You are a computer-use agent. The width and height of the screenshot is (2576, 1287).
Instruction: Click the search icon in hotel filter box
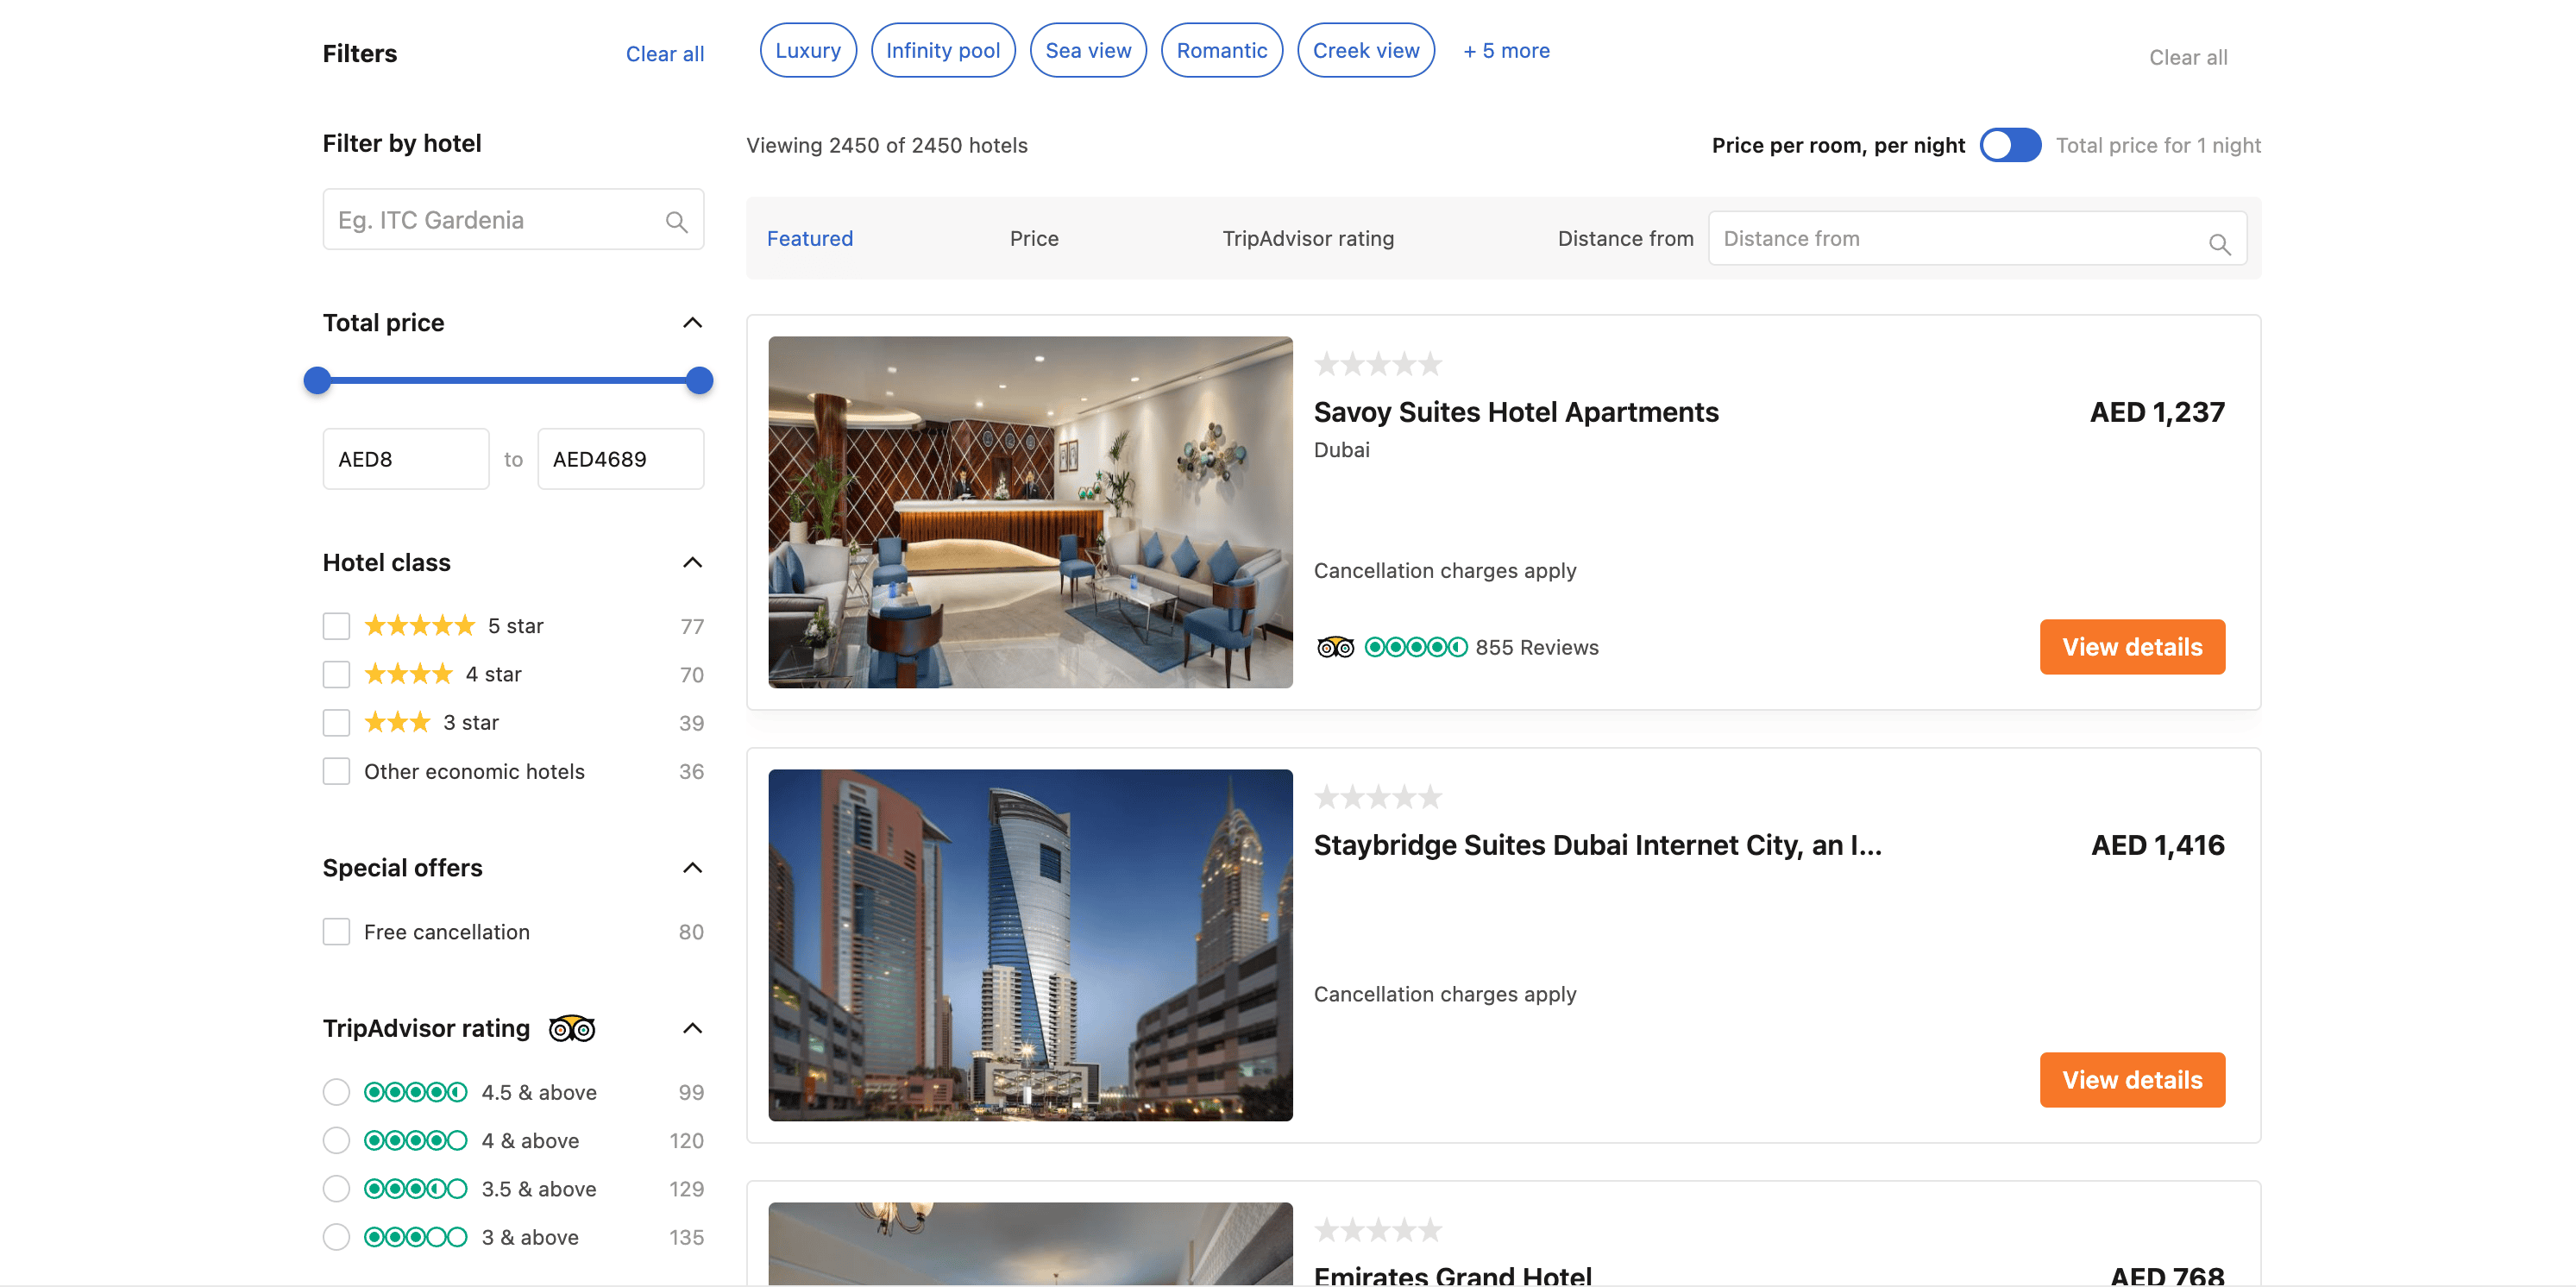pos(677,222)
